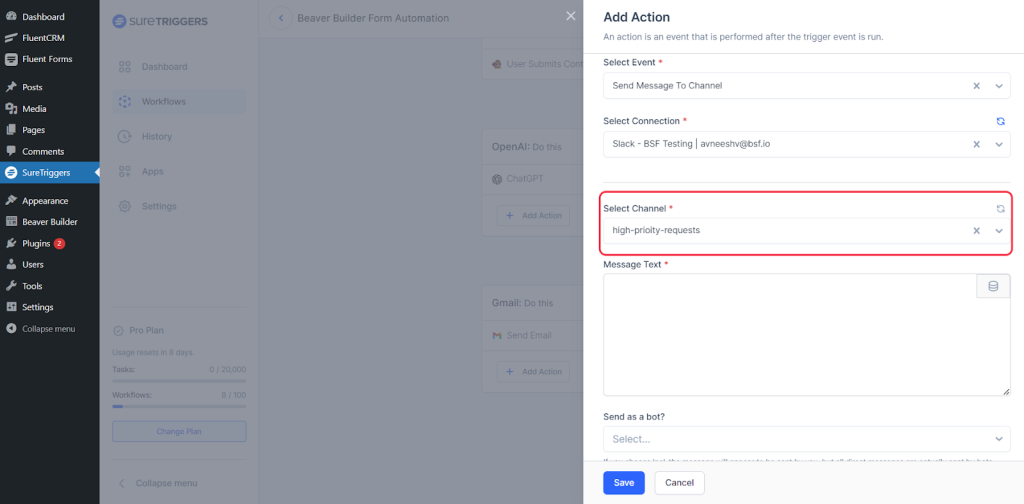Open SureTriggers in the WordPress menu

coord(46,173)
